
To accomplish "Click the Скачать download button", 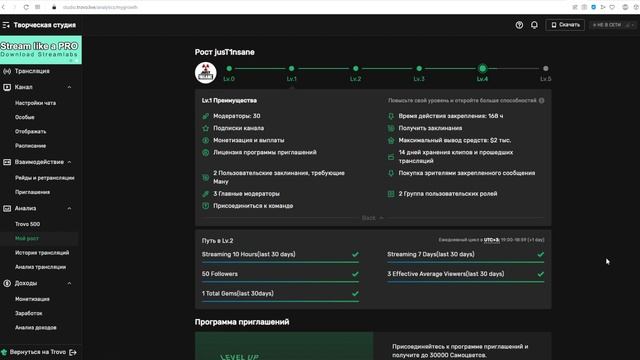I will [565, 25].
